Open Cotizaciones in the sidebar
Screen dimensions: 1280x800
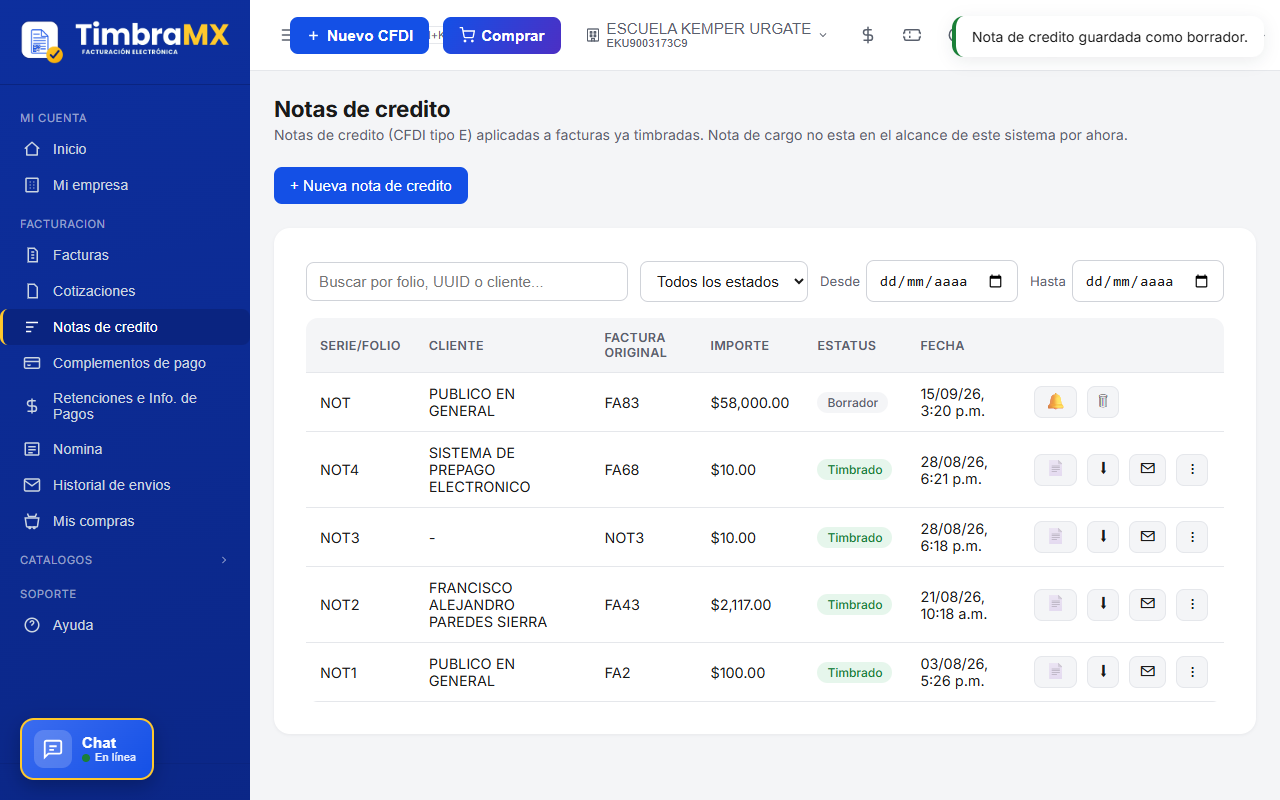[125, 291]
